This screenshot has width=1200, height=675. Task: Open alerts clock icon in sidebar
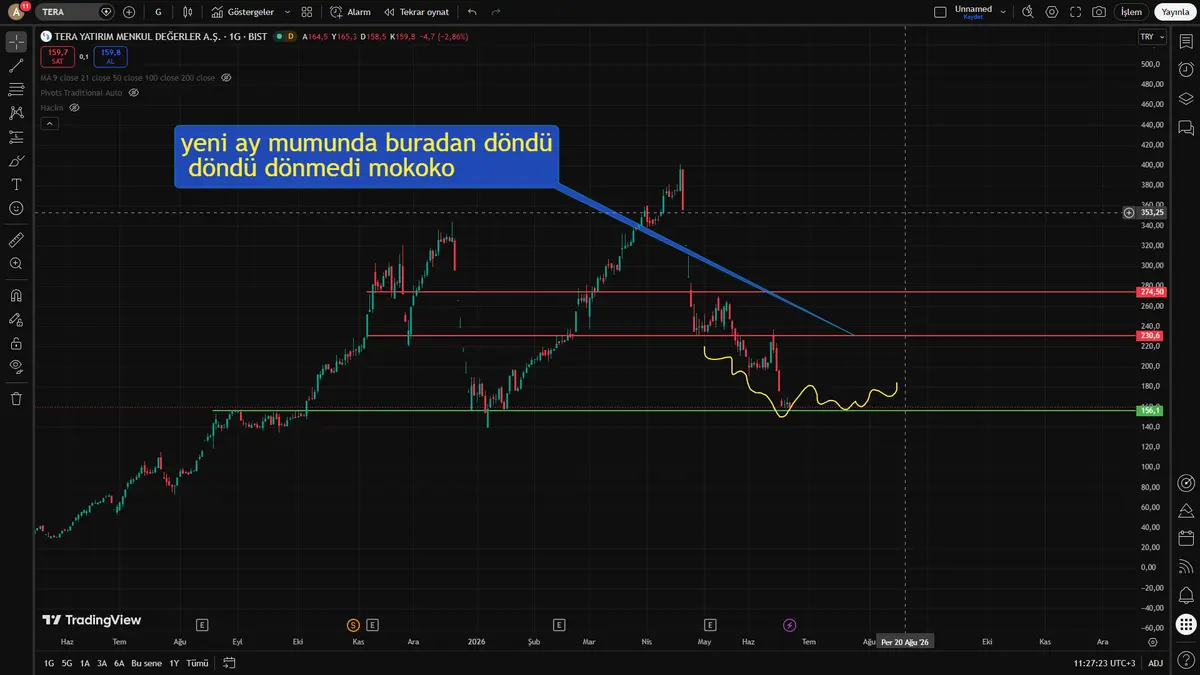(1186, 70)
